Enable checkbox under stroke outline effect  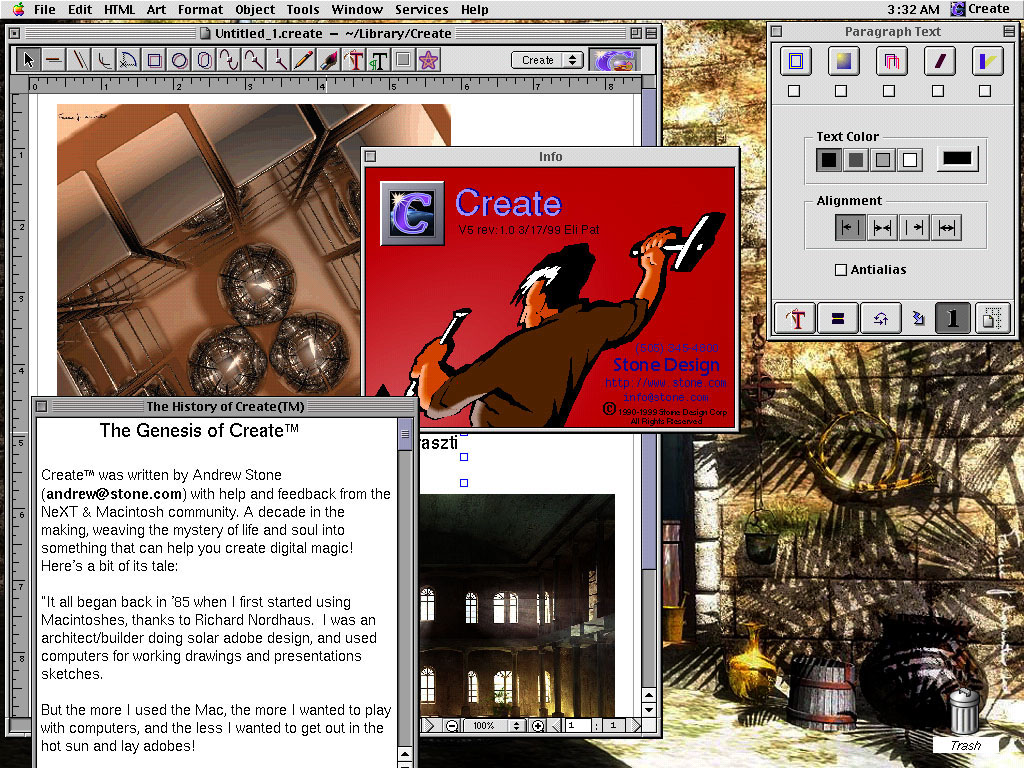[794, 91]
